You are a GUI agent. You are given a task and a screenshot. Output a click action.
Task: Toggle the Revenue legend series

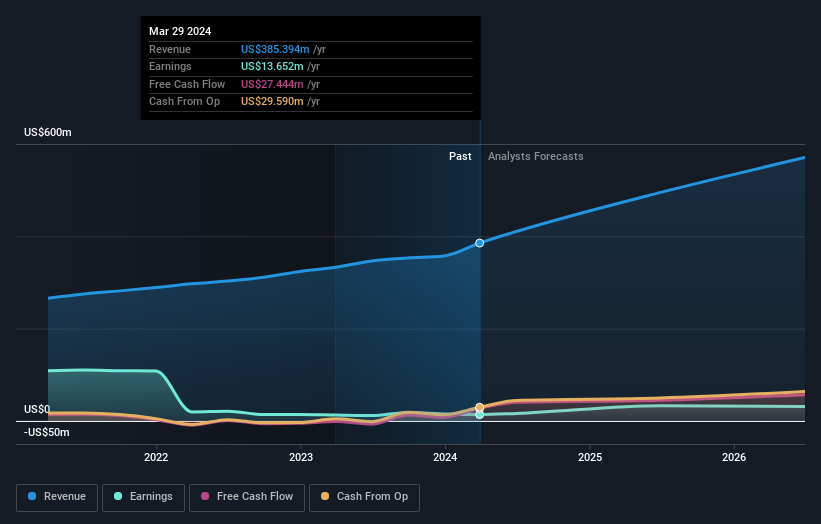[x=57, y=497]
